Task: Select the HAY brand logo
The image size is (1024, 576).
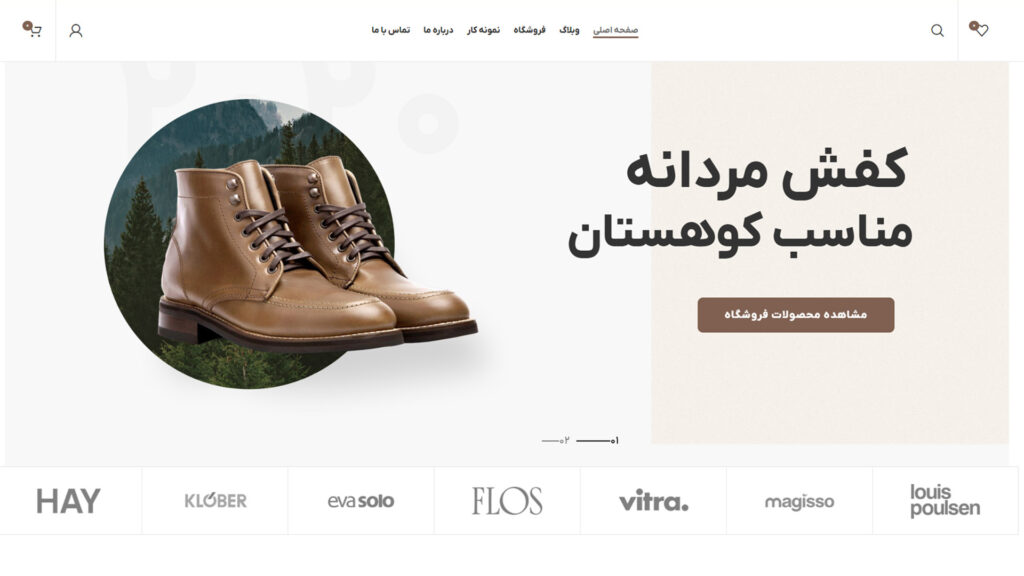Action: click(69, 502)
